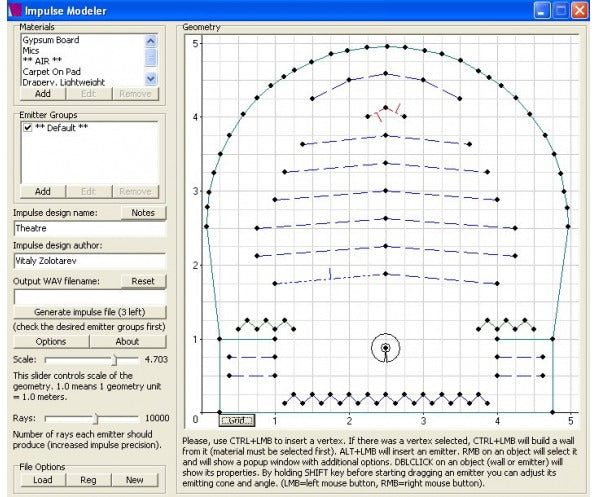The height and width of the screenshot is (497, 597).
Task: Toggle the Grid button below the geometry
Action: point(236,420)
